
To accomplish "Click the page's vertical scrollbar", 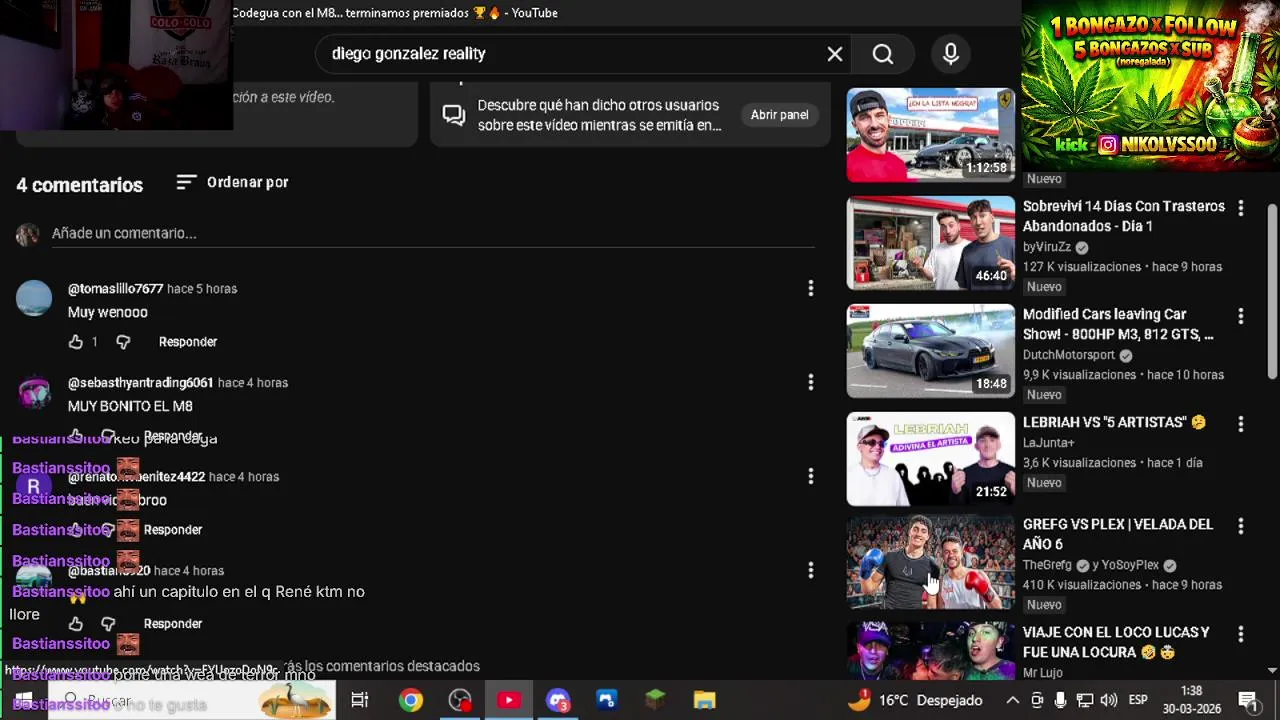I will coord(1272,290).
